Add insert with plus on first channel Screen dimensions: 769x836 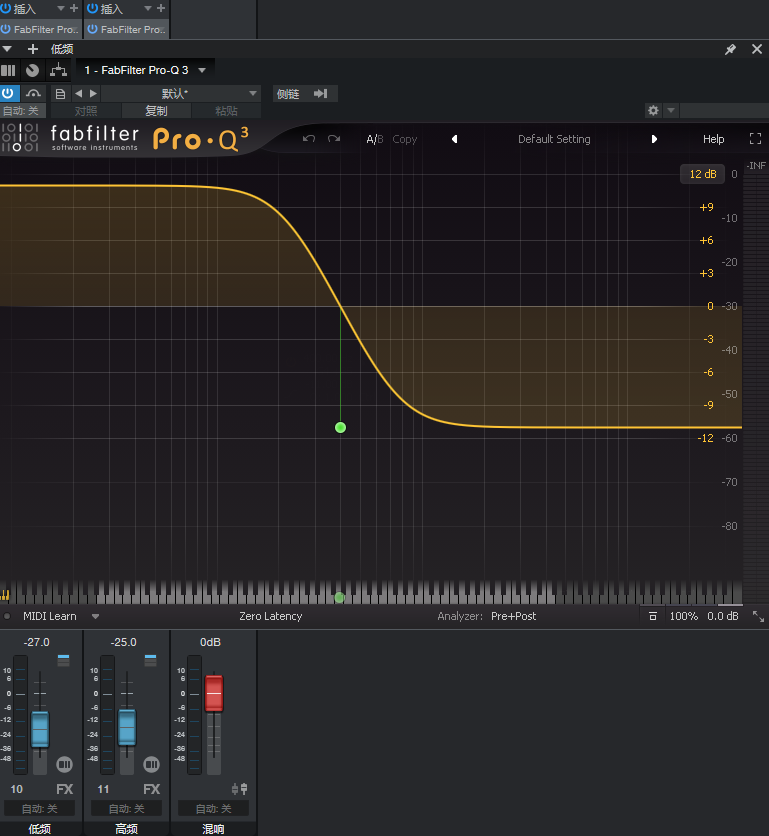click(74, 9)
